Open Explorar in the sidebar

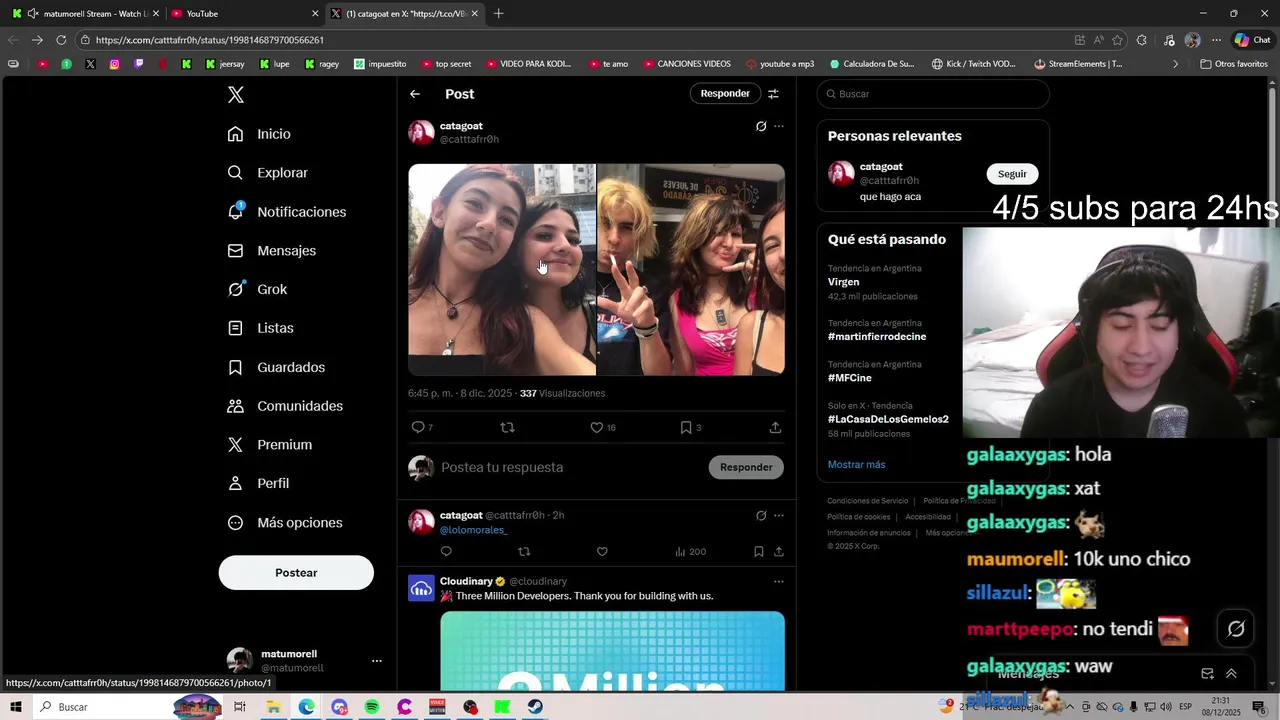[267, 173]
